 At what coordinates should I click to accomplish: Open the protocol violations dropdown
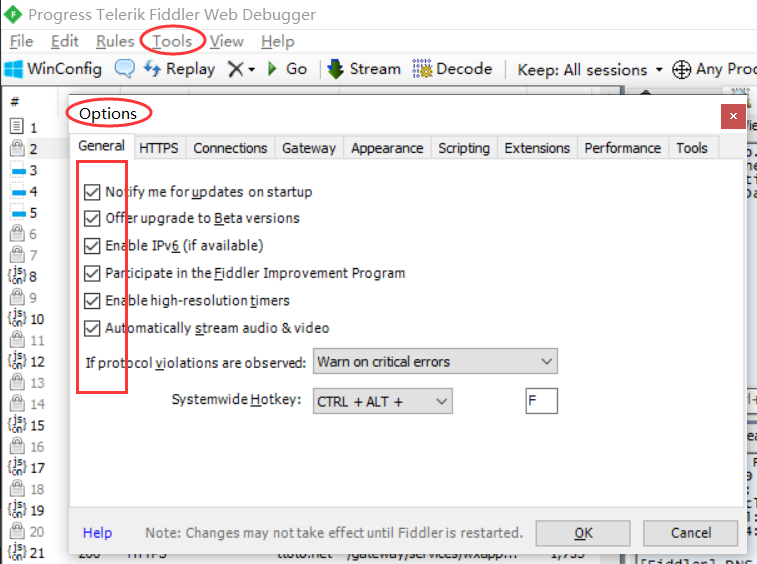coord(435,361)
